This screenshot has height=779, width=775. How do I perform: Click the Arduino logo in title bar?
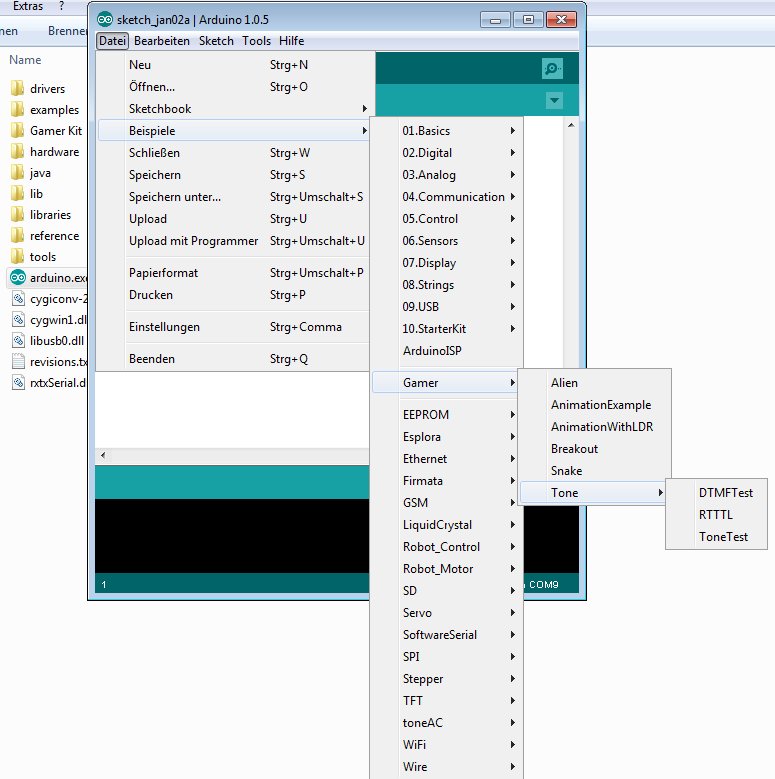pos(105,18)
